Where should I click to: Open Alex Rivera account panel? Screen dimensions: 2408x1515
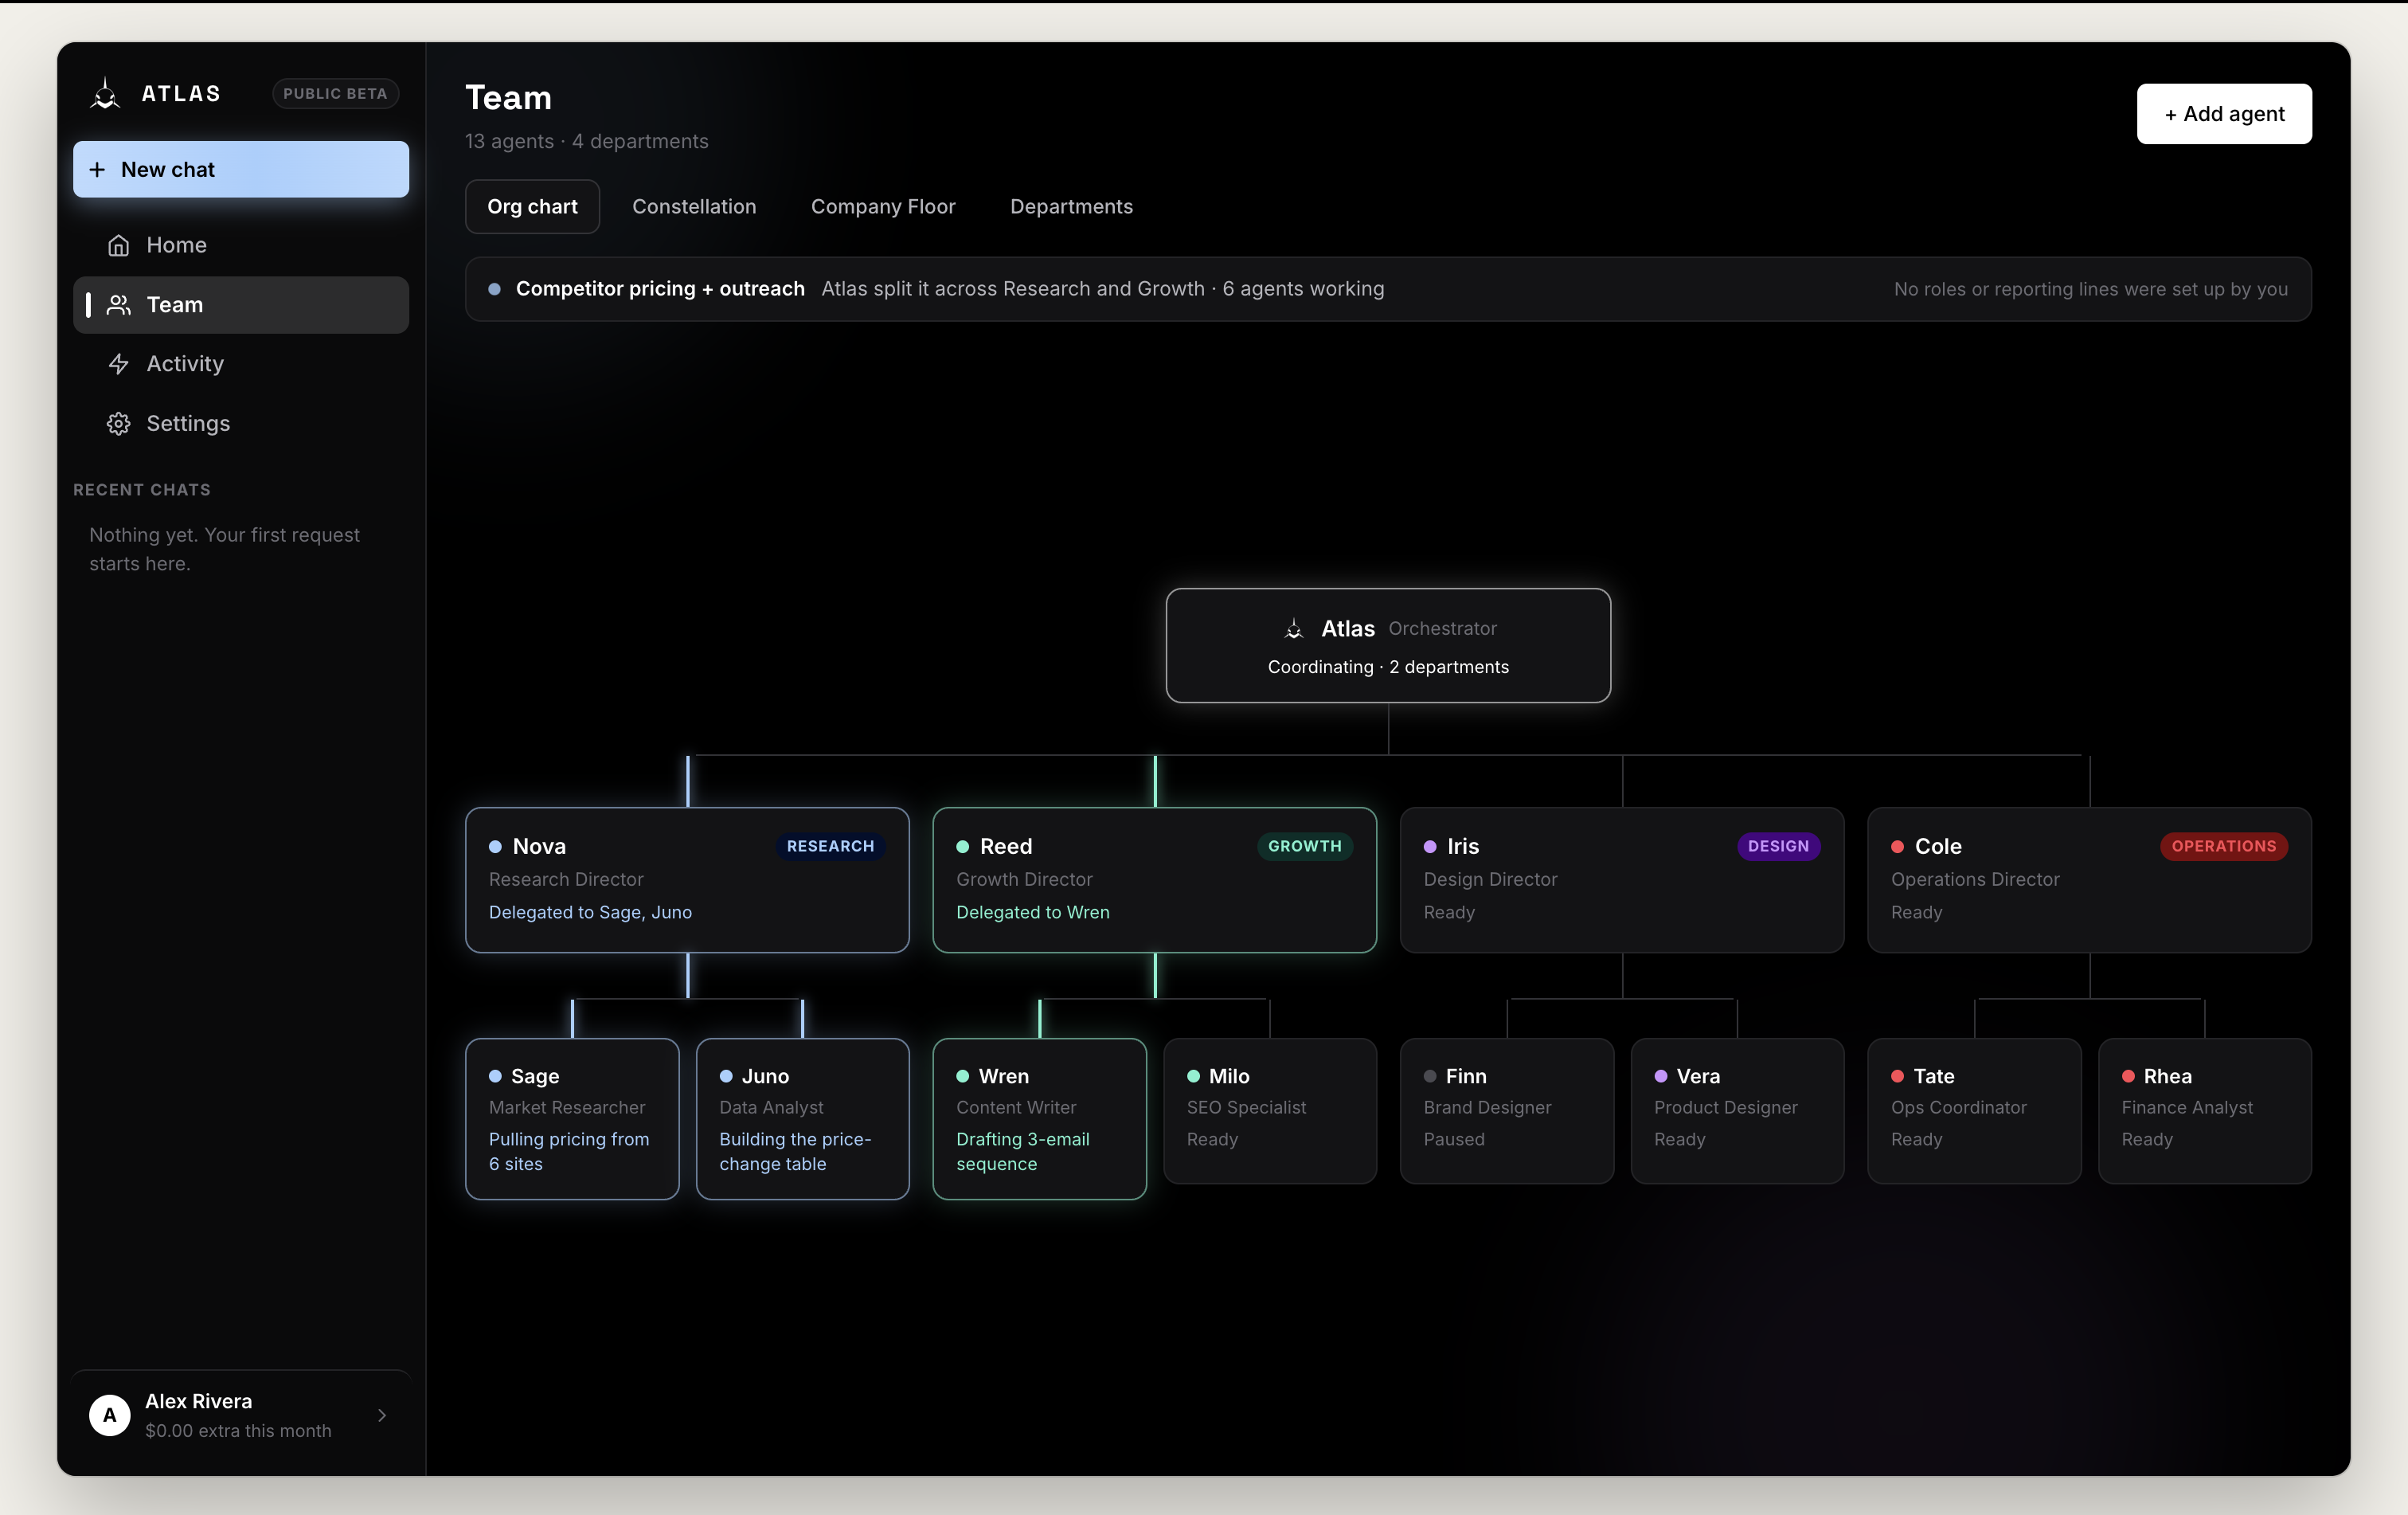[241, 1415]
